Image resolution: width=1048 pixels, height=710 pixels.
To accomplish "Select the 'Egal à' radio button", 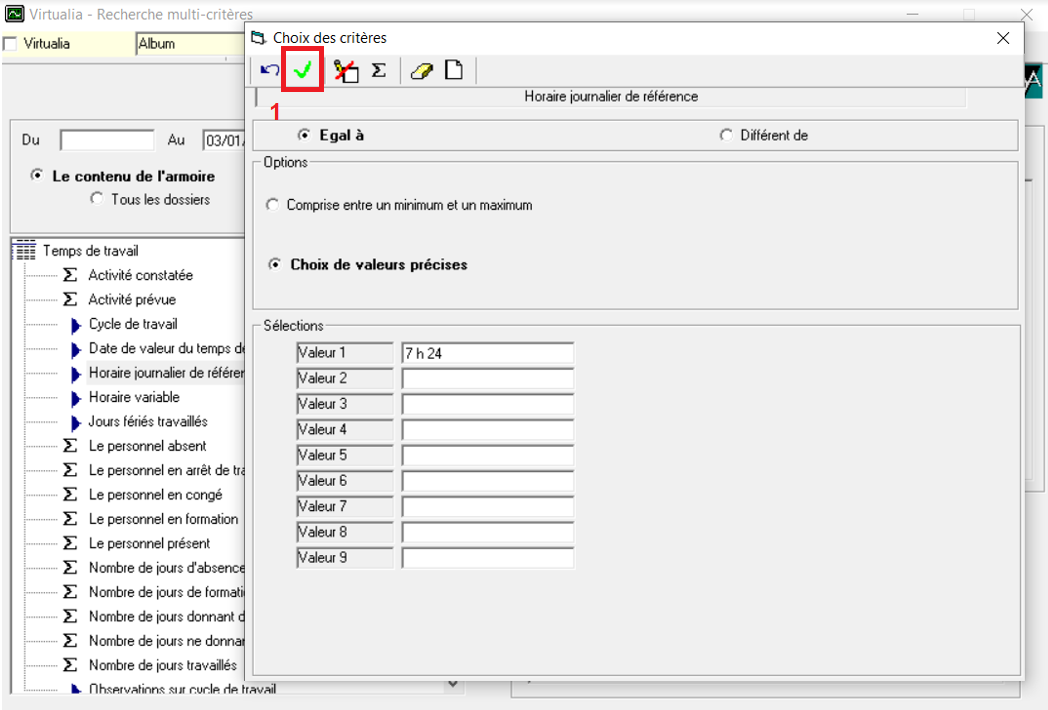I will [x=304, y=135].
